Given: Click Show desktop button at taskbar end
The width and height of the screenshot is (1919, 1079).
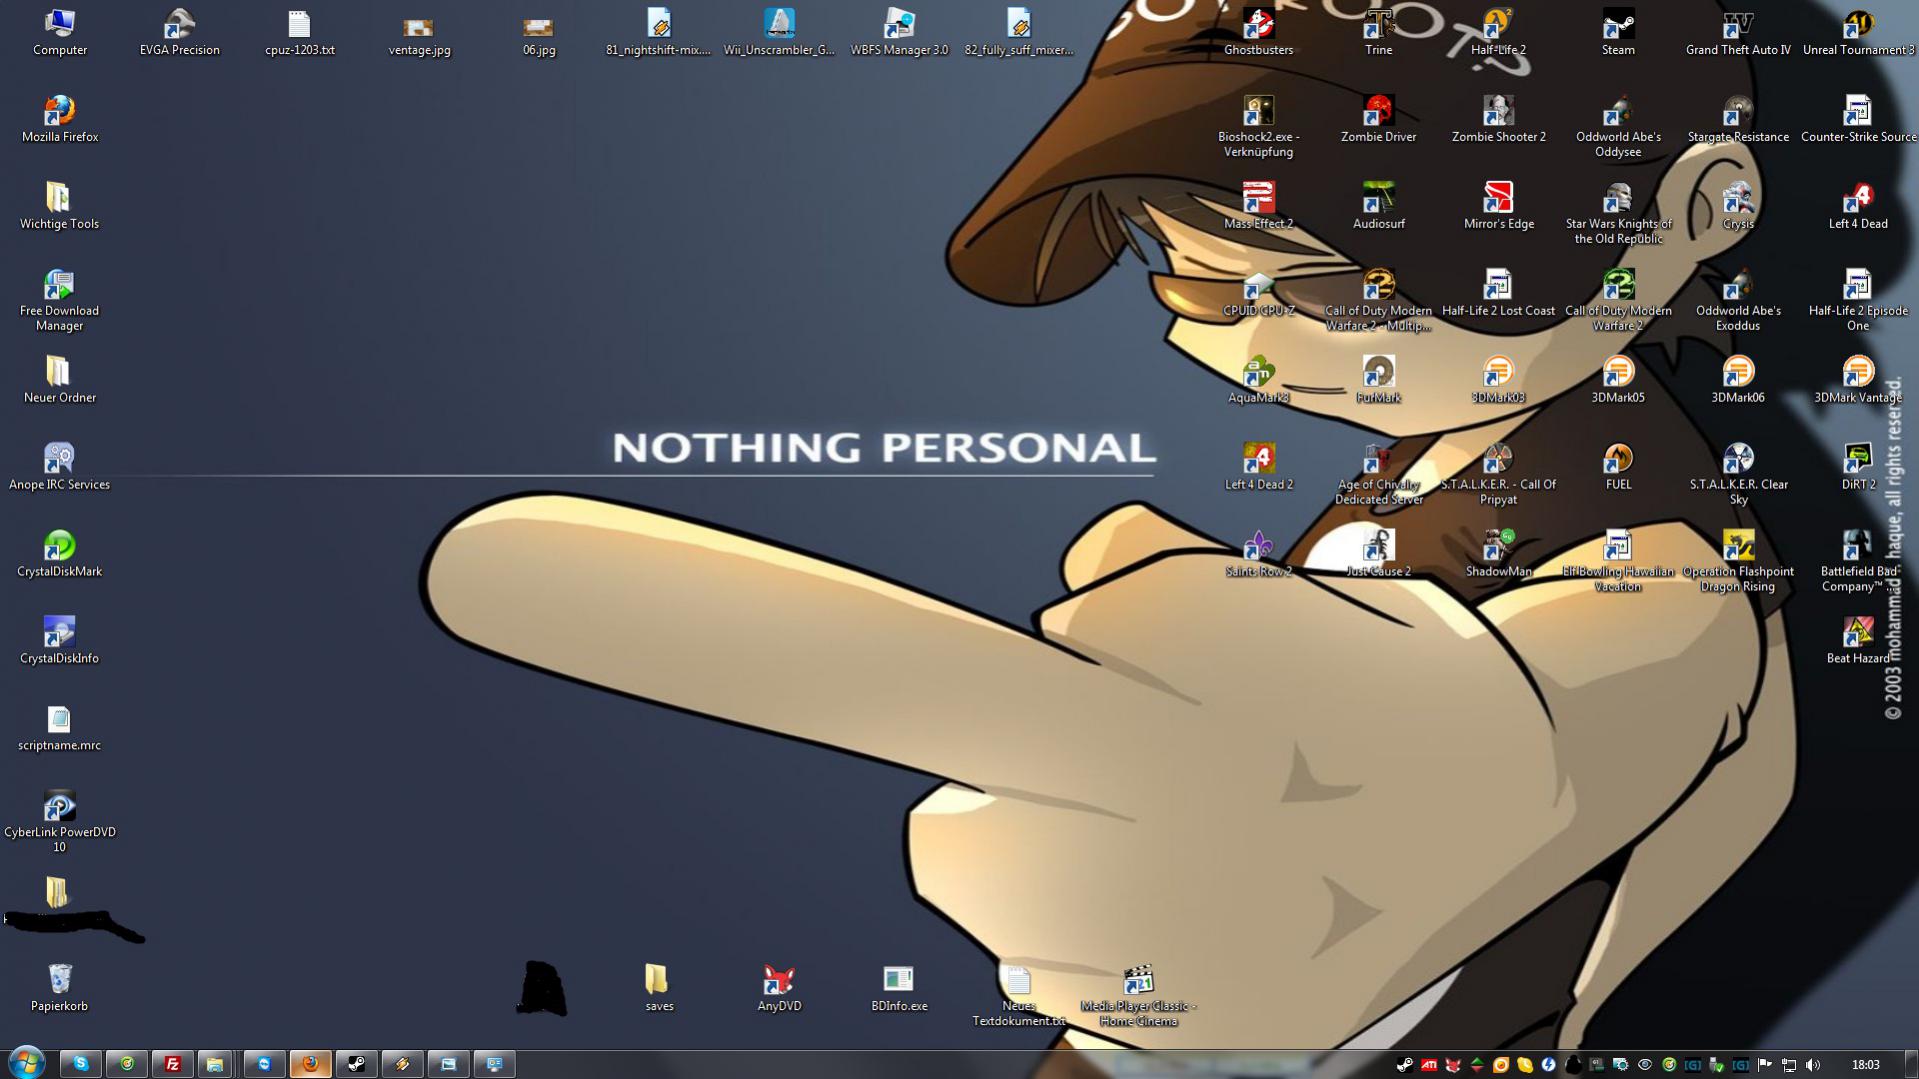Looking at the screenshot, I should click(1911, 1064).
